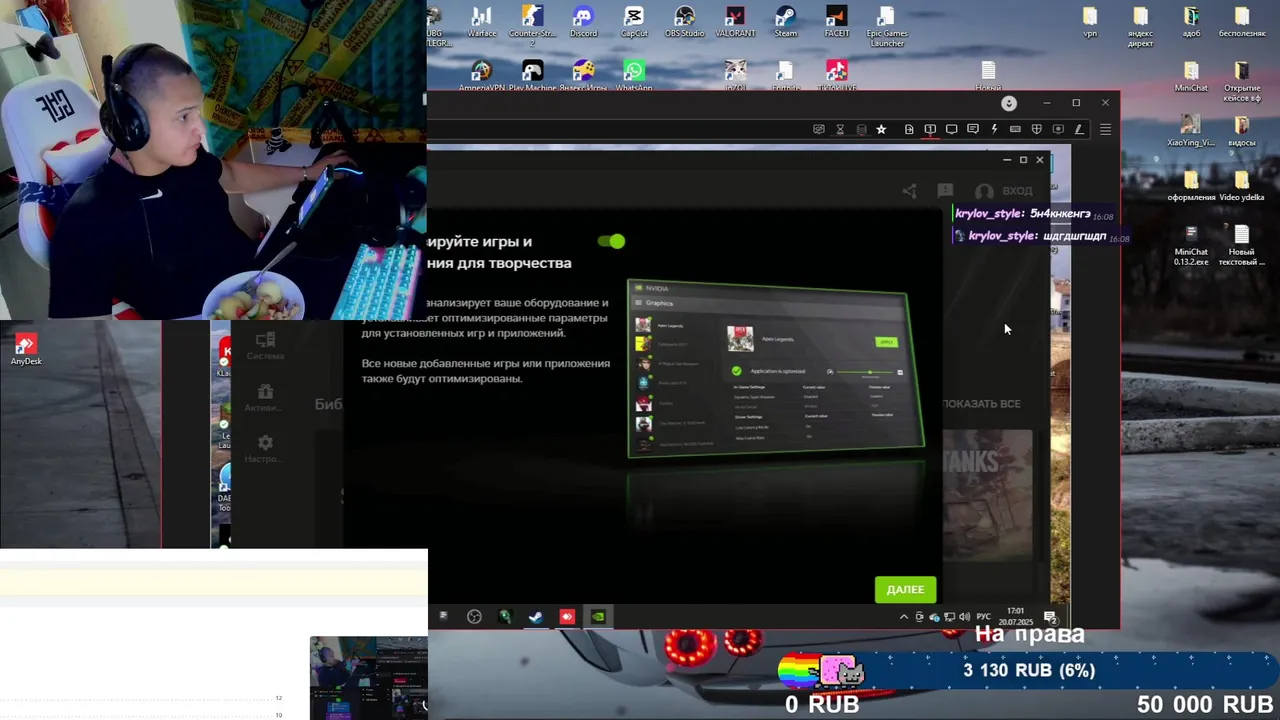Launch FACEIT from the desktop

click(837, 22)
